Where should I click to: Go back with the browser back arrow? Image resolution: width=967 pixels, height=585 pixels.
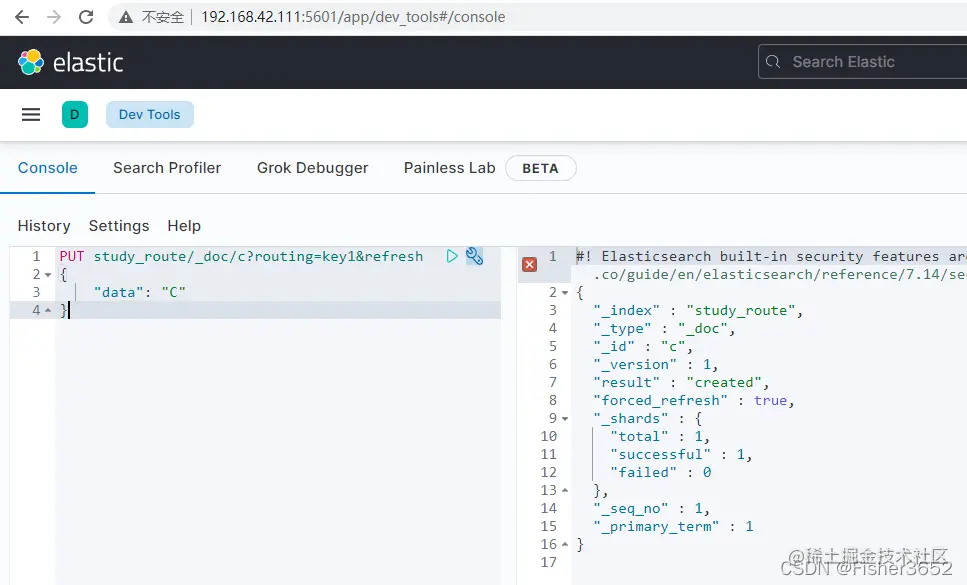22,17
